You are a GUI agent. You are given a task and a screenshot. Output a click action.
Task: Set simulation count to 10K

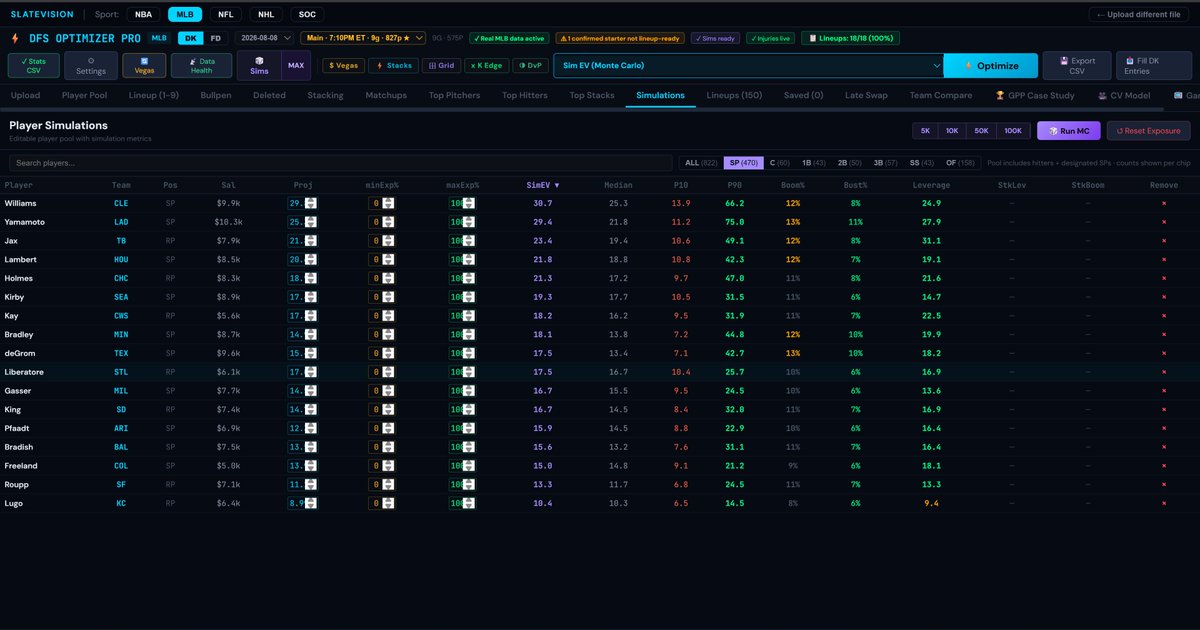952,131
